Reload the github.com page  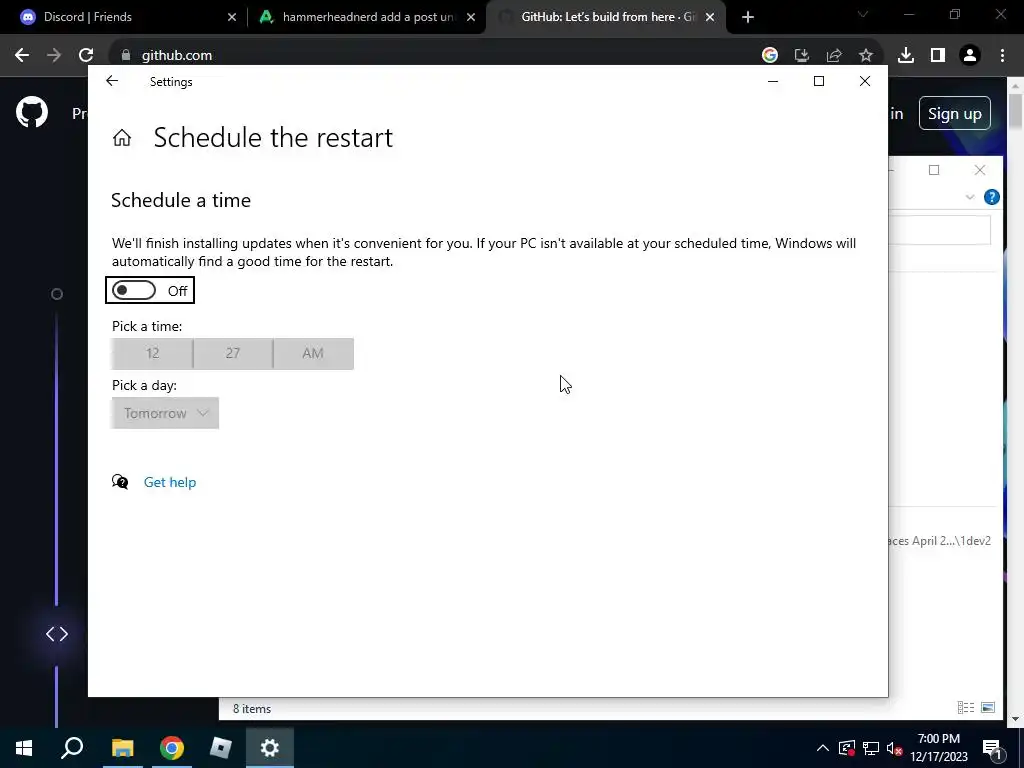tap(86, 56)
